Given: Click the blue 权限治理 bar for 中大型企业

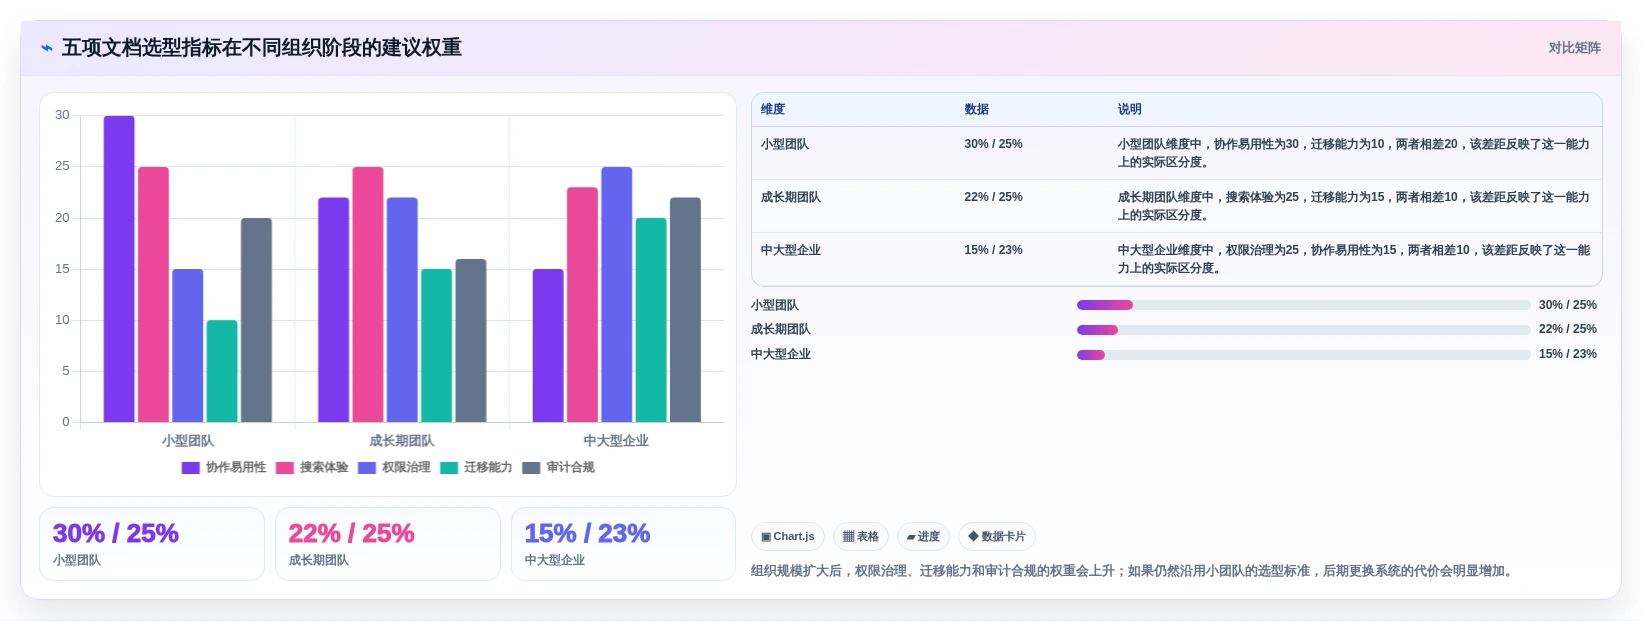Looking at the screenshot, I should (617, 295).
